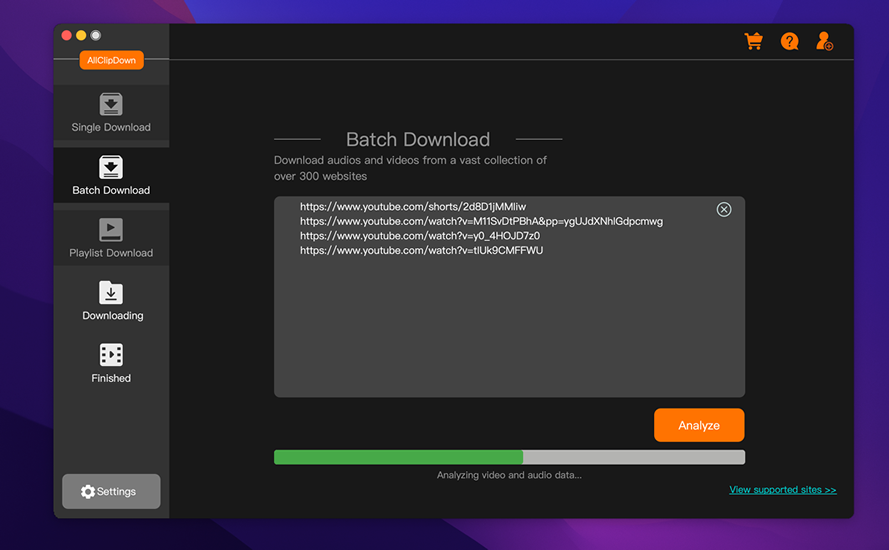This screenshot has width=889, height=550.
Task: Click the shopping cart icon
Action: point(754,41)
